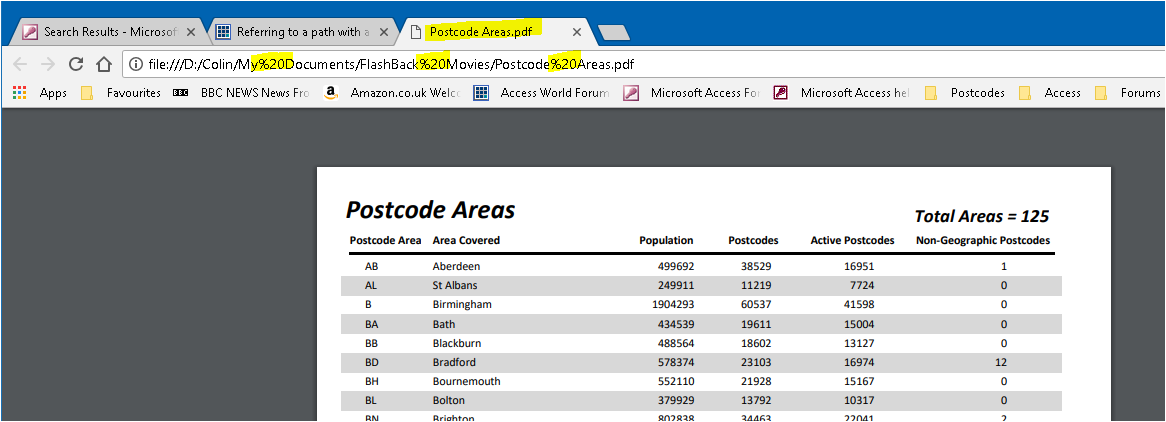The image size is (1166, 422).
Task: Open the Favourites bookmark folder
Action: (x=121, y=93)
